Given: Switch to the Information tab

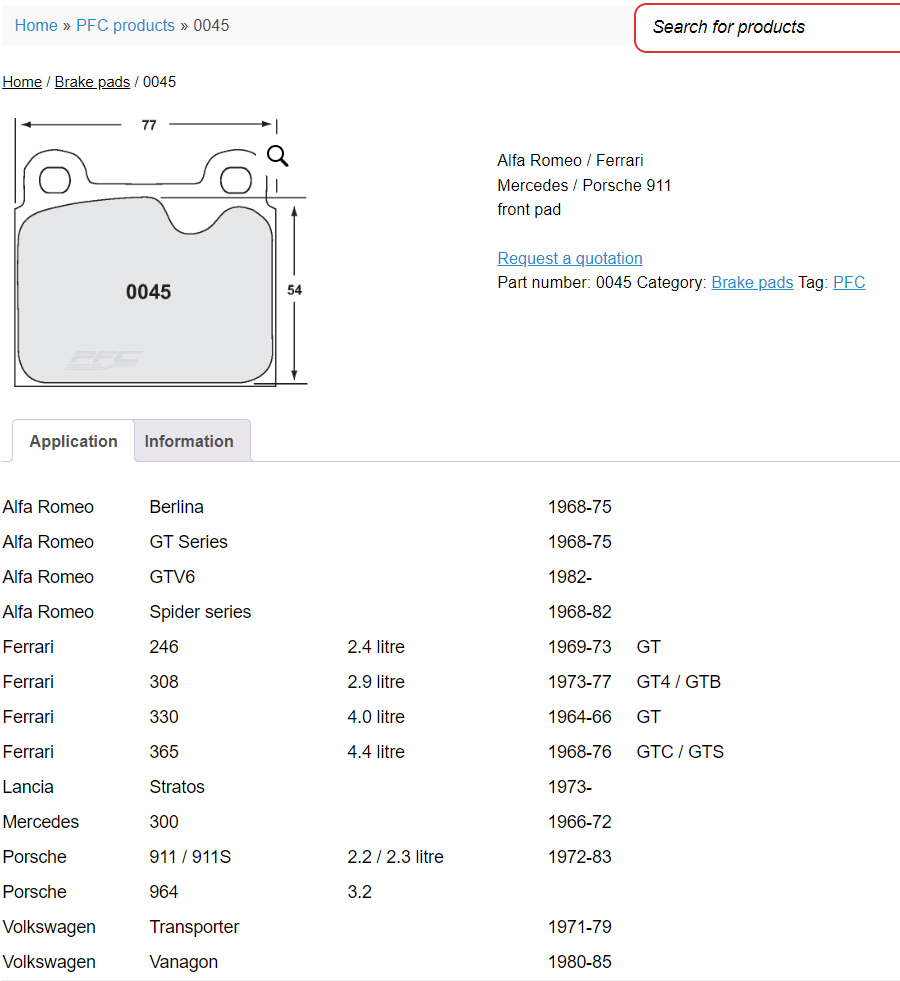Looking at the screenshot, I should pyautogui.click(x=189, y=441).
